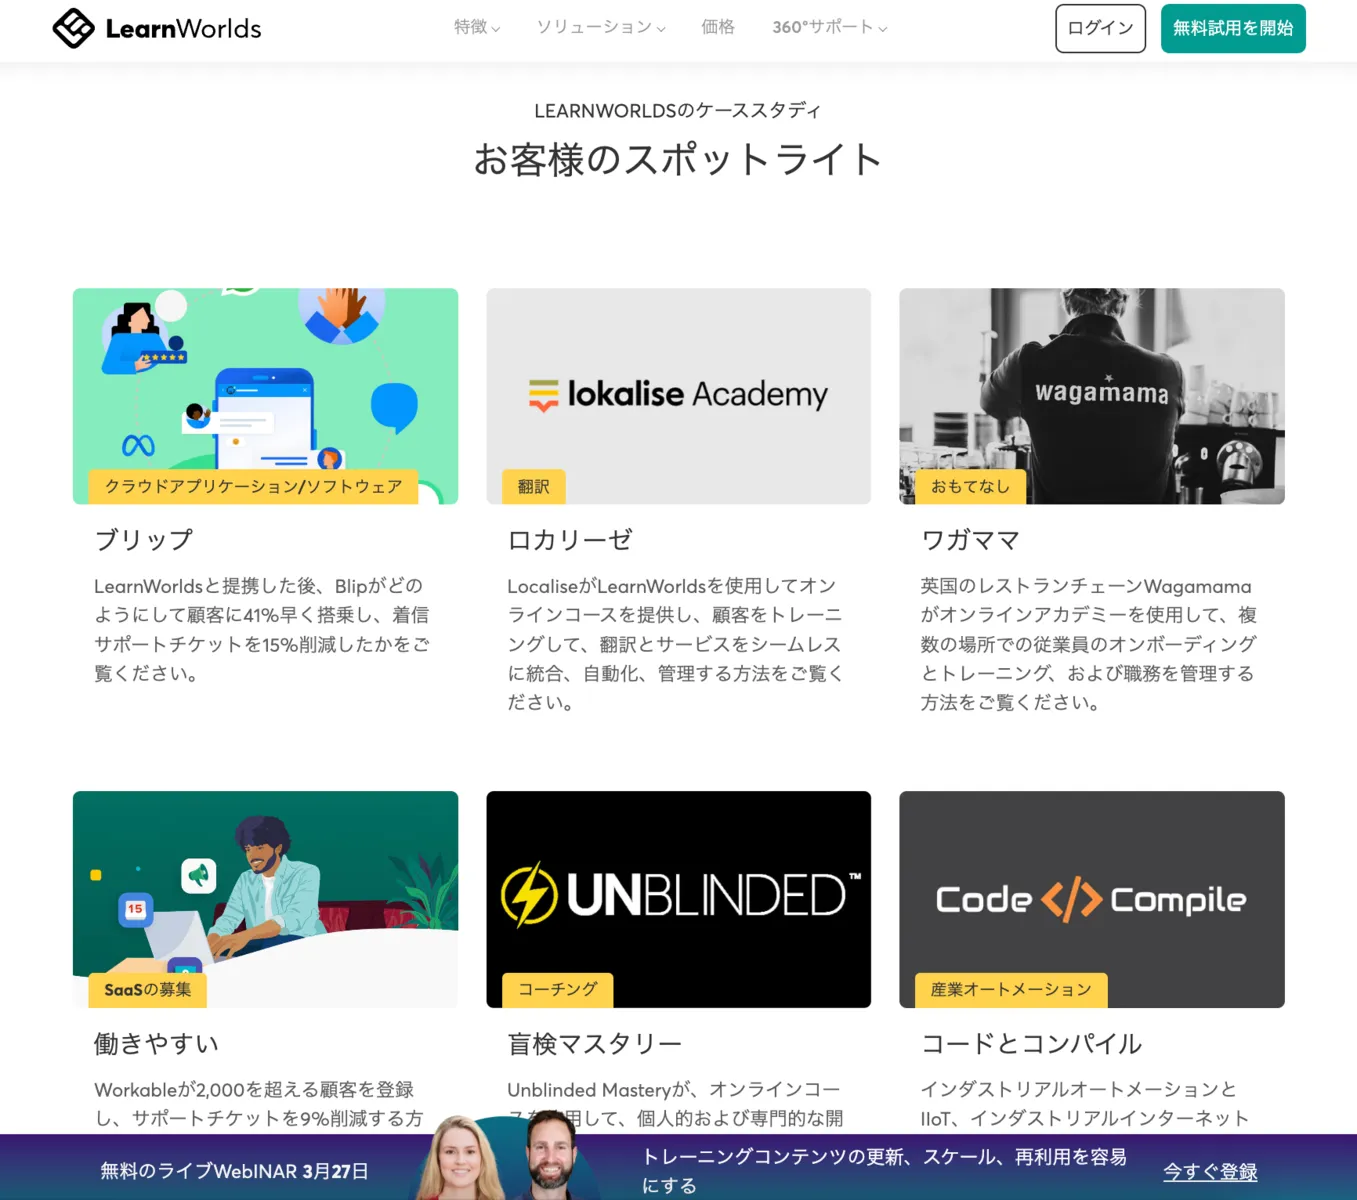
Task: Open the Blip case study thumbnail
Action: [265, 396]
